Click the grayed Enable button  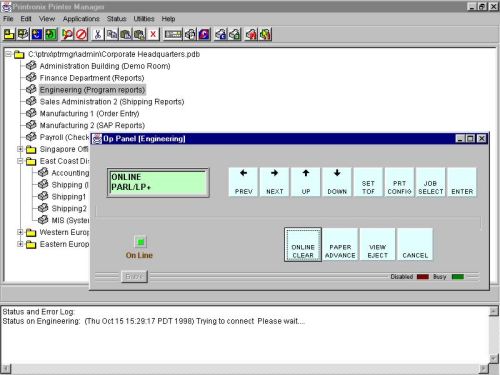pyautogui.click(x=134, y=276)
